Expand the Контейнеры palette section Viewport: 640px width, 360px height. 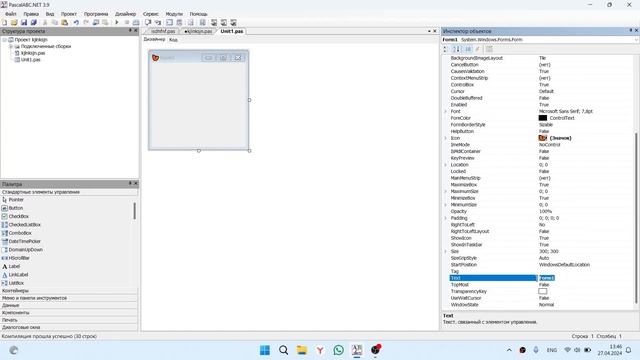69,291
